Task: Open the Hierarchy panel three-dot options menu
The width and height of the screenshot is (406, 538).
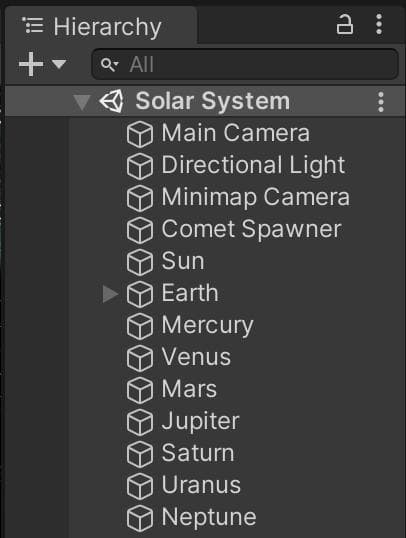Action: 379,24
